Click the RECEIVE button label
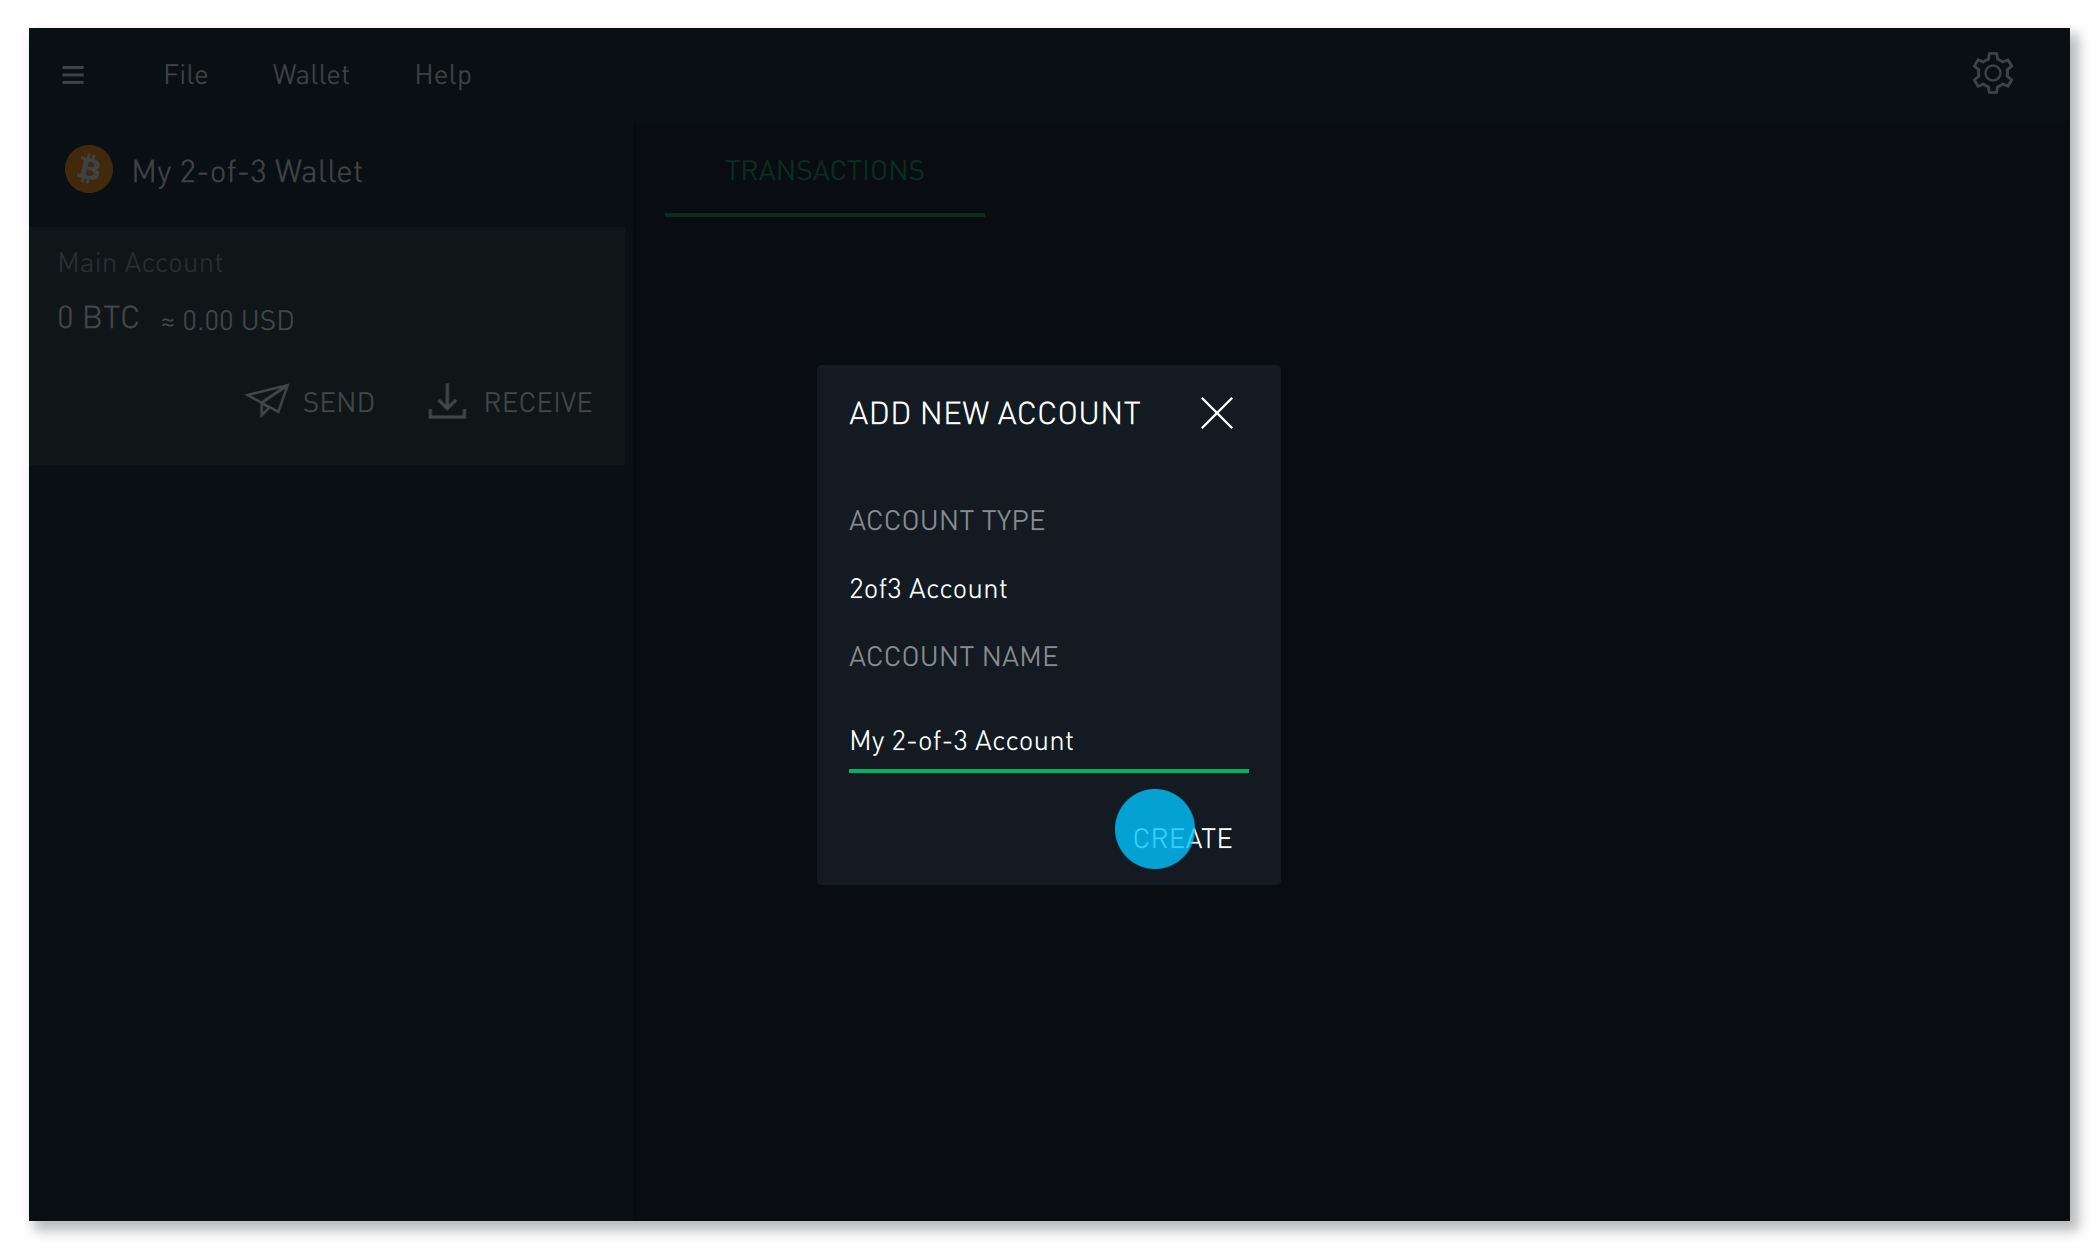 (x=538, y=403)
